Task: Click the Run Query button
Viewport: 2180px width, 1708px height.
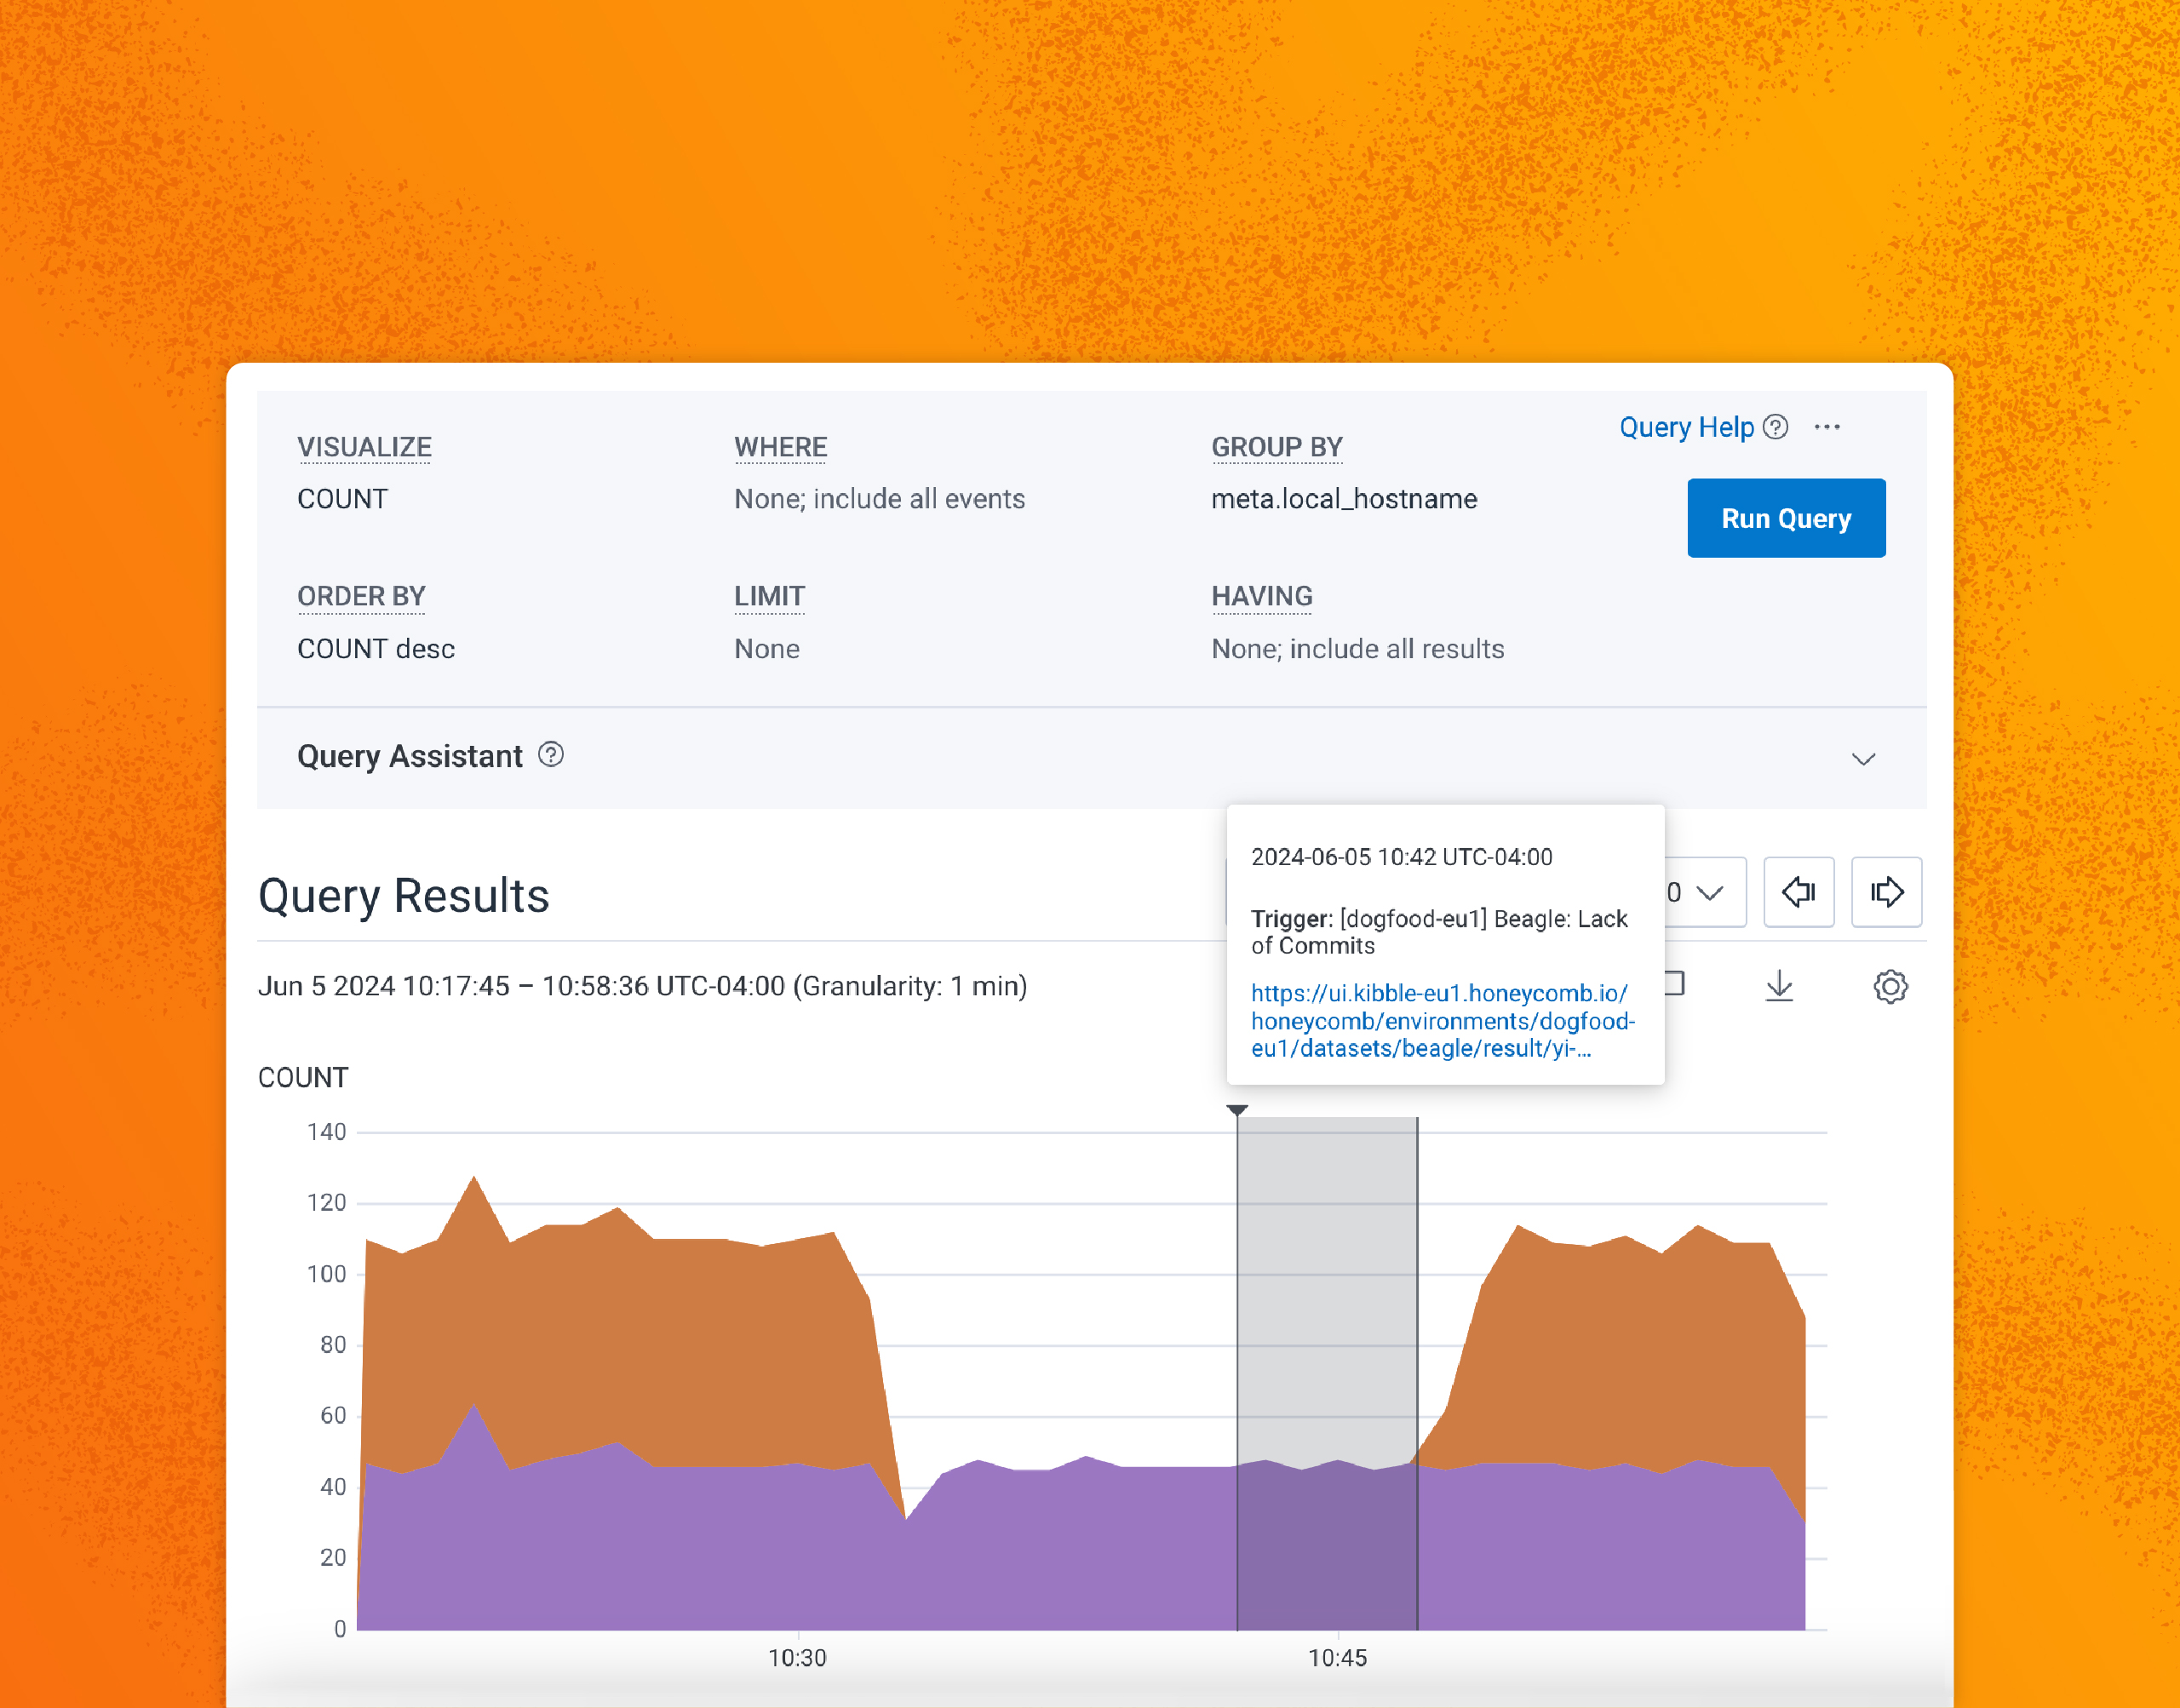Action: click(x=1784, y=517)
